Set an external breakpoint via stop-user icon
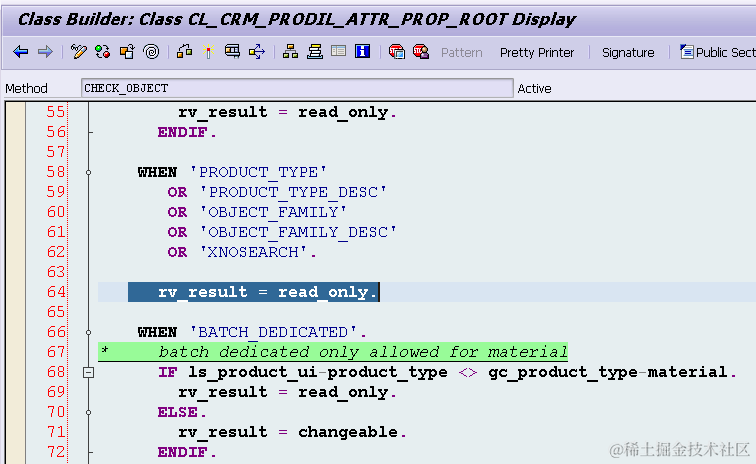Image resolution: width=756 pixels, height=464 pixels. pos(421,52)
